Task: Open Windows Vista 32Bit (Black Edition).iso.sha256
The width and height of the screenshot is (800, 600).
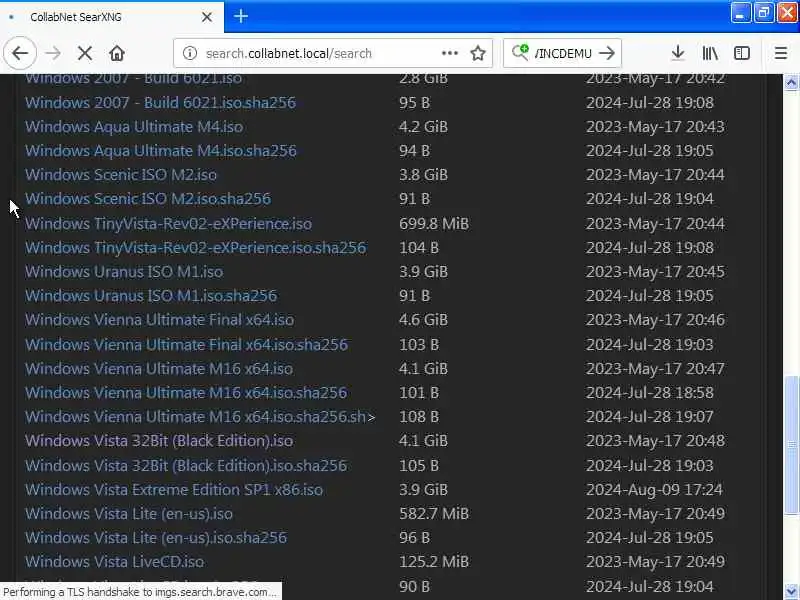Action: point(186,465)
